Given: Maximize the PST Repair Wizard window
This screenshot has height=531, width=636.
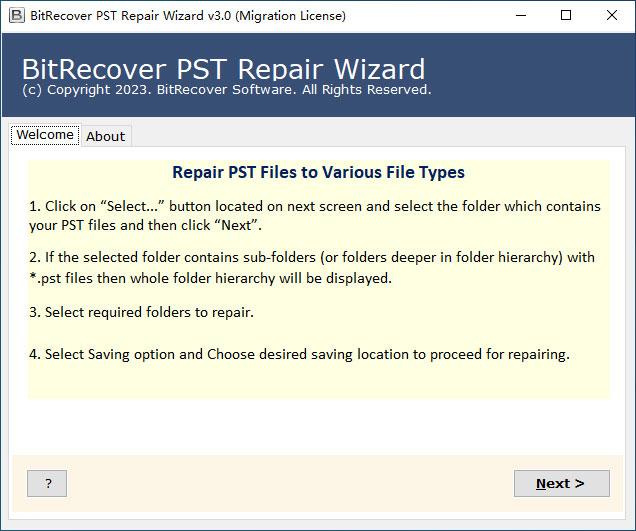Looking at the screenshot, I should pyautogui.click(x=566, y=16).
